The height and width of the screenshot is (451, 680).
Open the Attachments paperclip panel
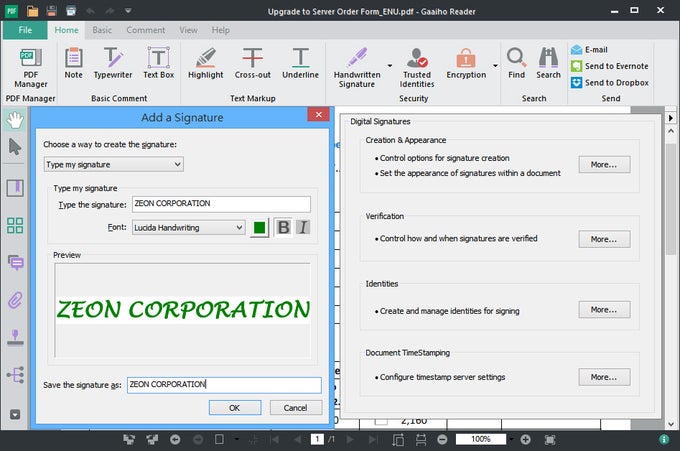pos(15,300)
